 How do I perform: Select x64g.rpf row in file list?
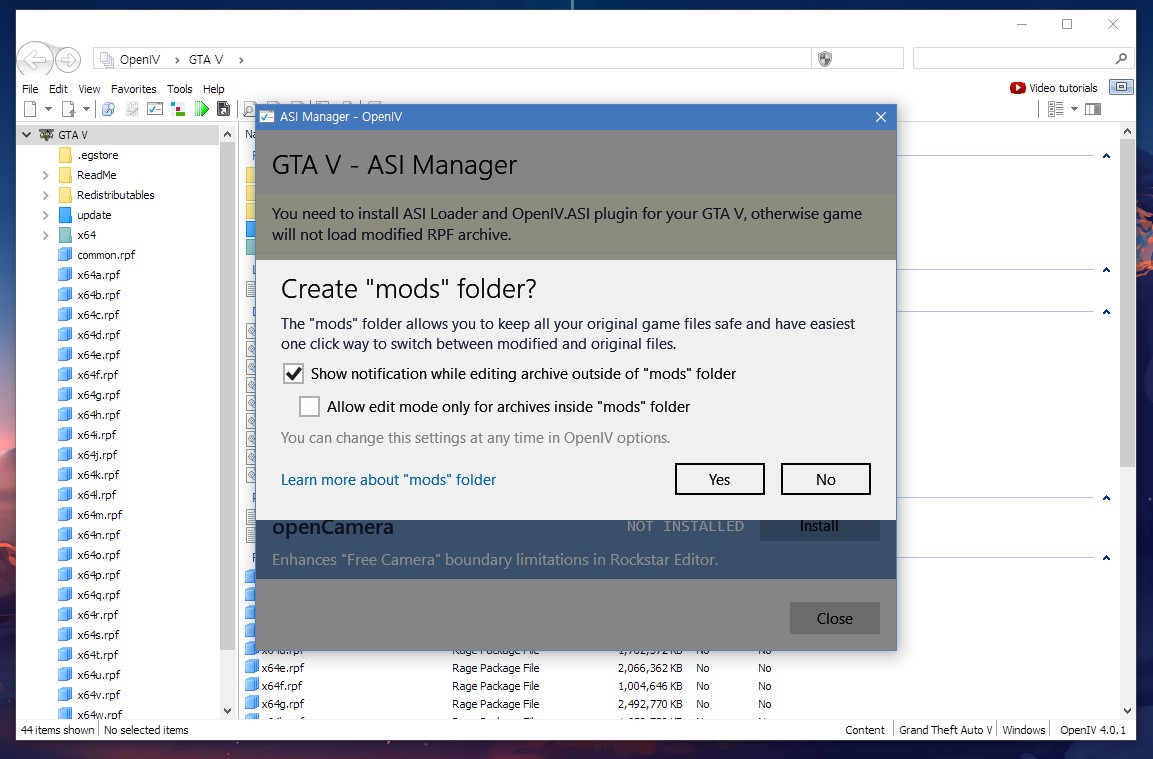point(508,704)
